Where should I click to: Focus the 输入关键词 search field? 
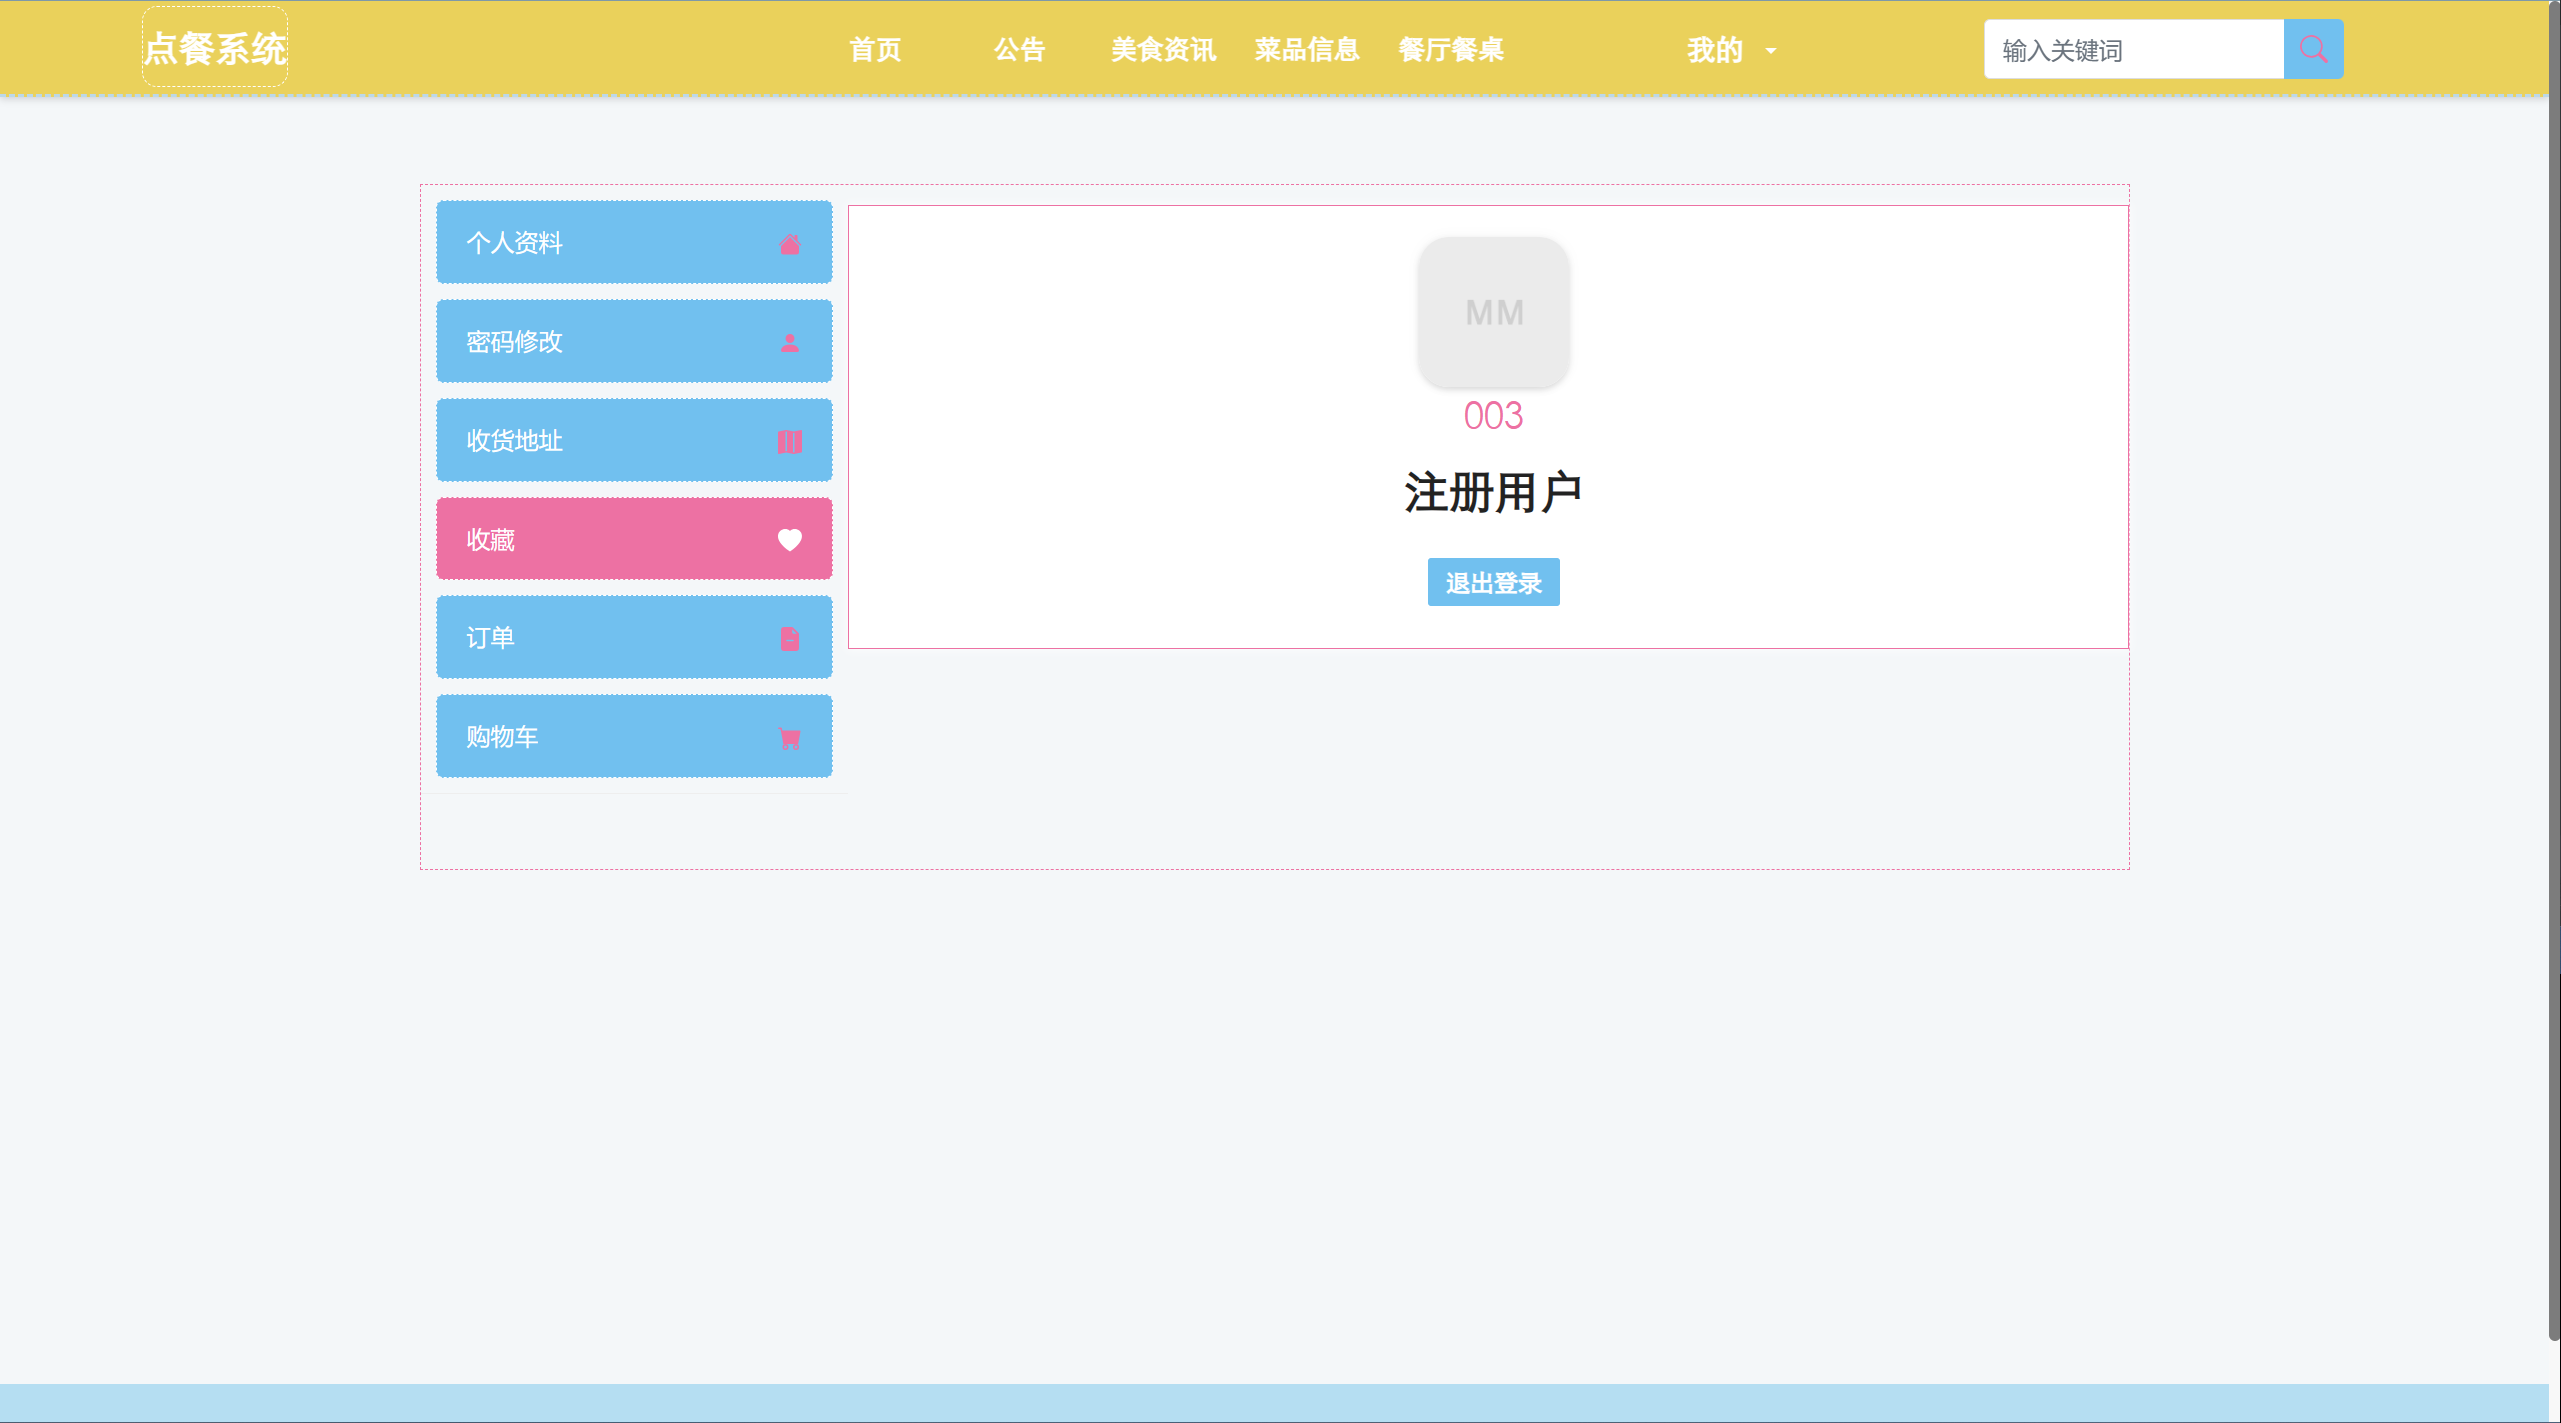(x=2133, y=50)
